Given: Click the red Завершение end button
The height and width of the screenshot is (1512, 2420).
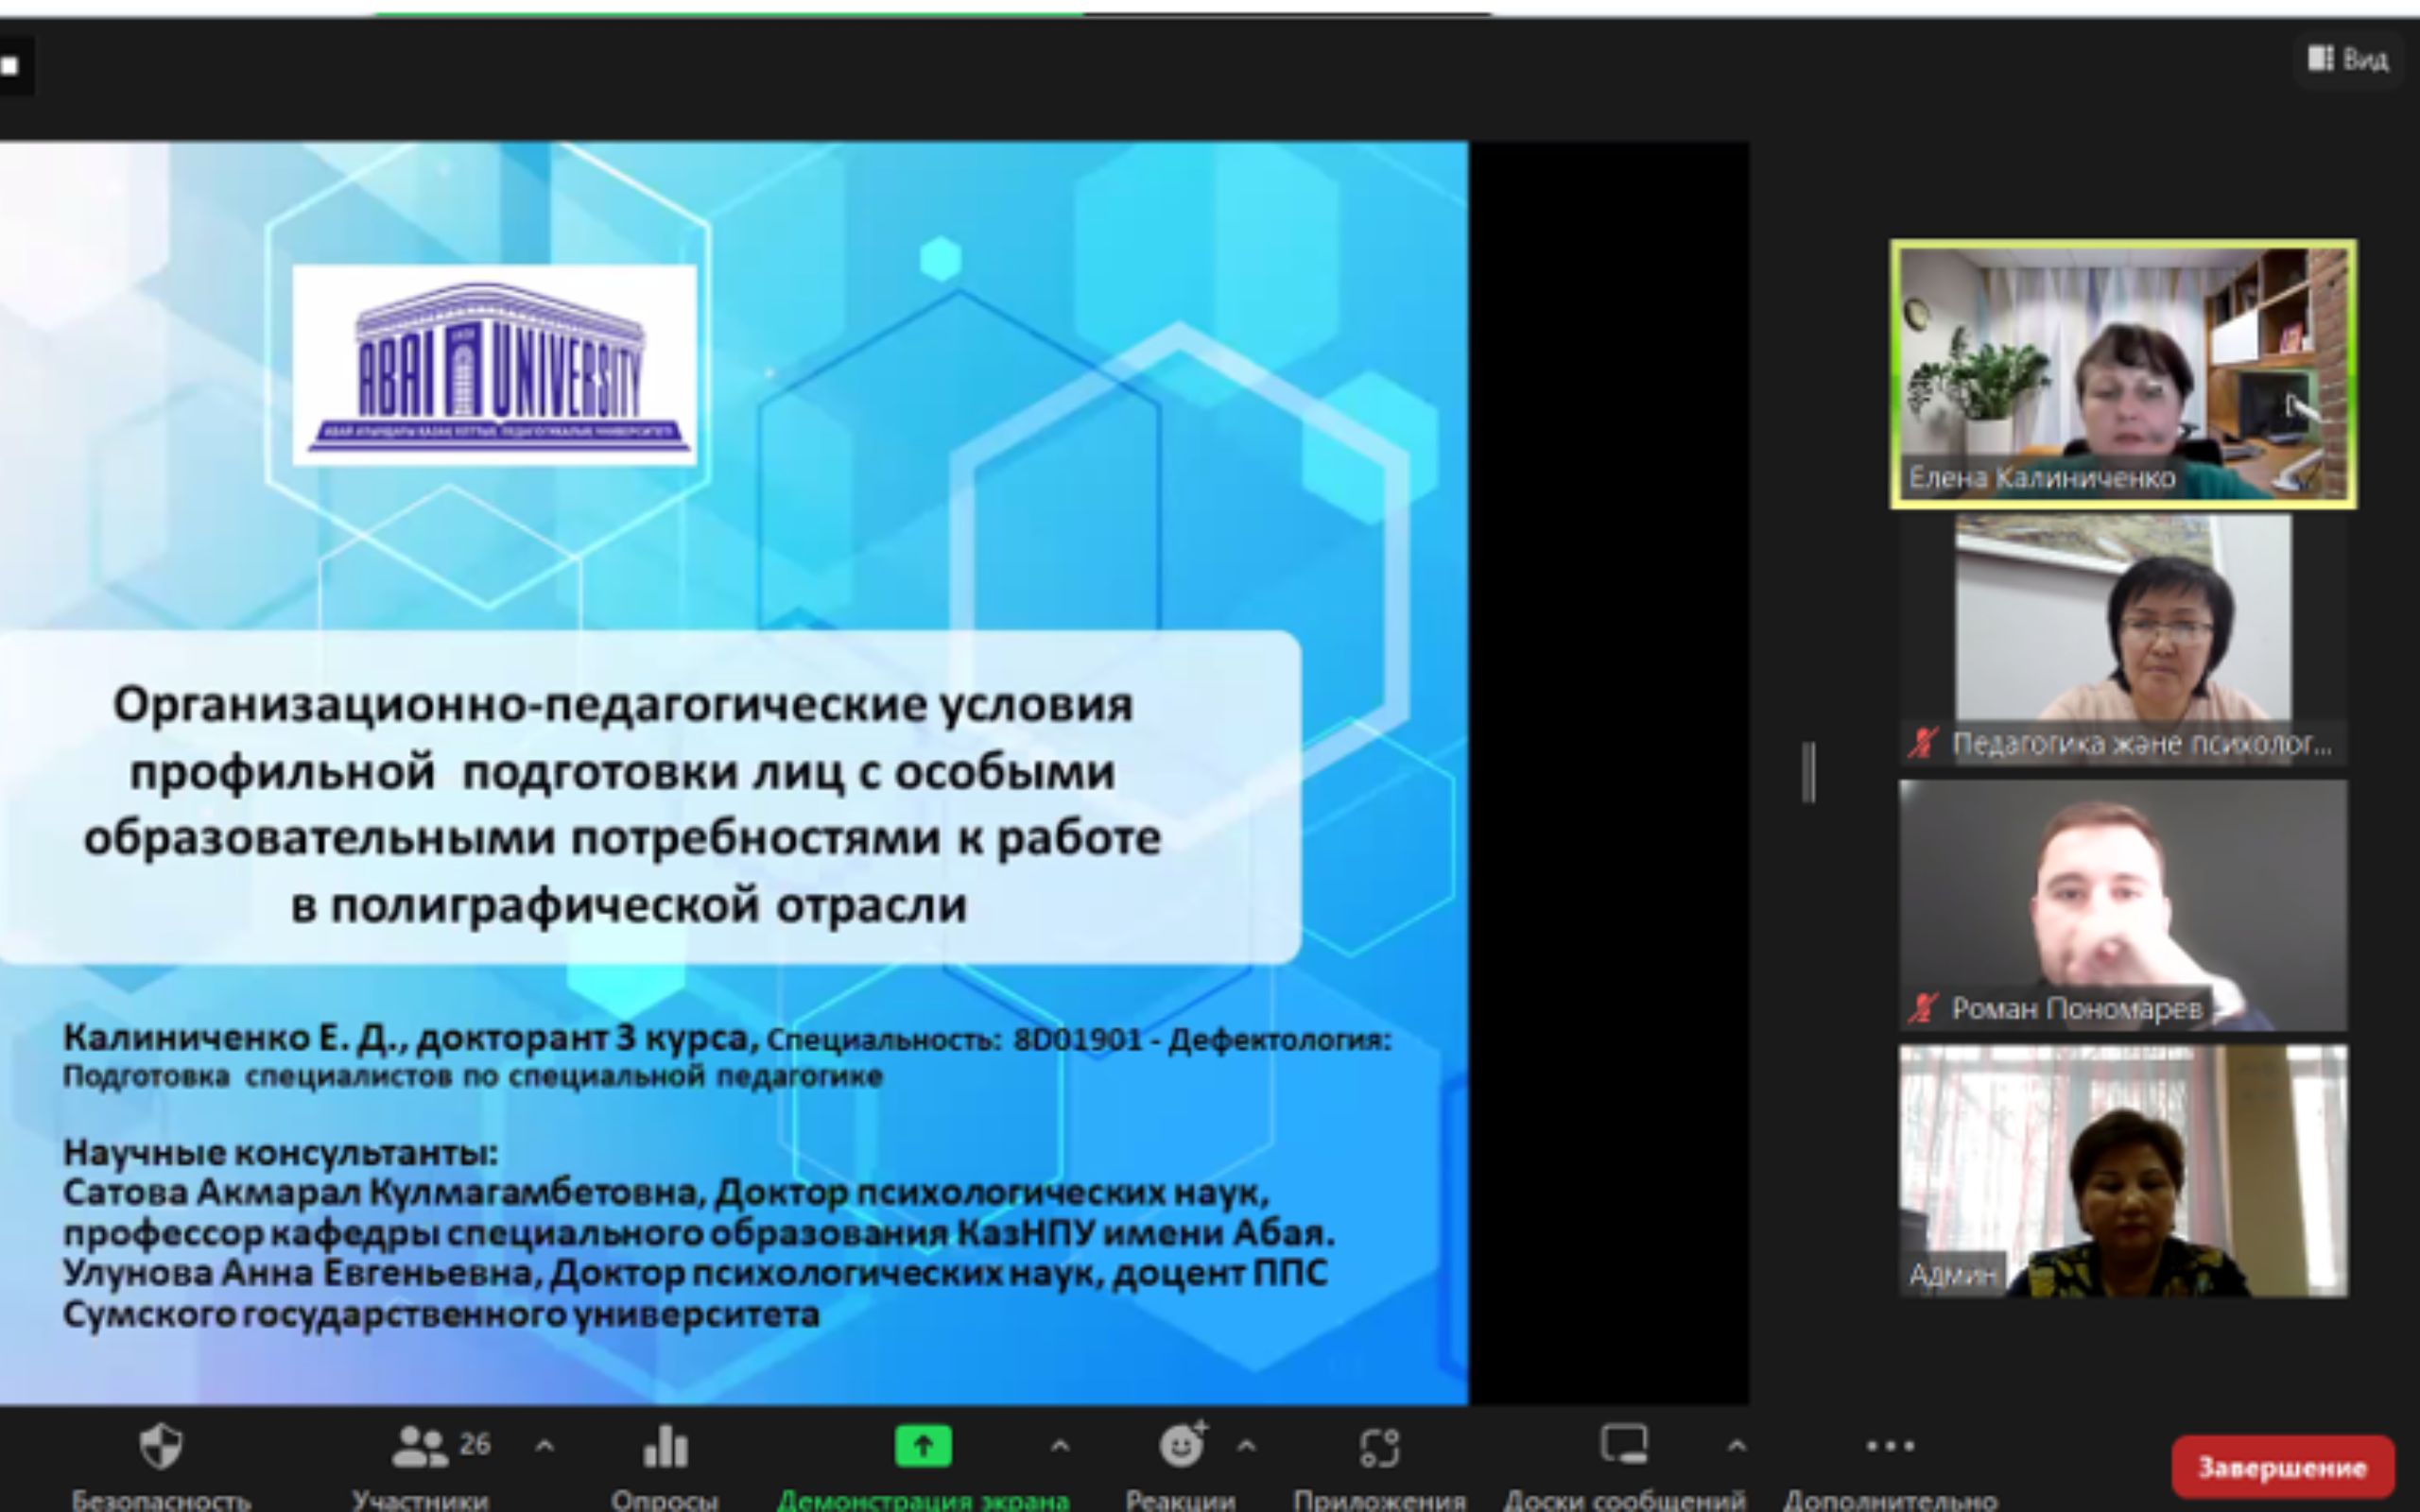Looking at the screenshot, I should (x=2282, y=1467).
